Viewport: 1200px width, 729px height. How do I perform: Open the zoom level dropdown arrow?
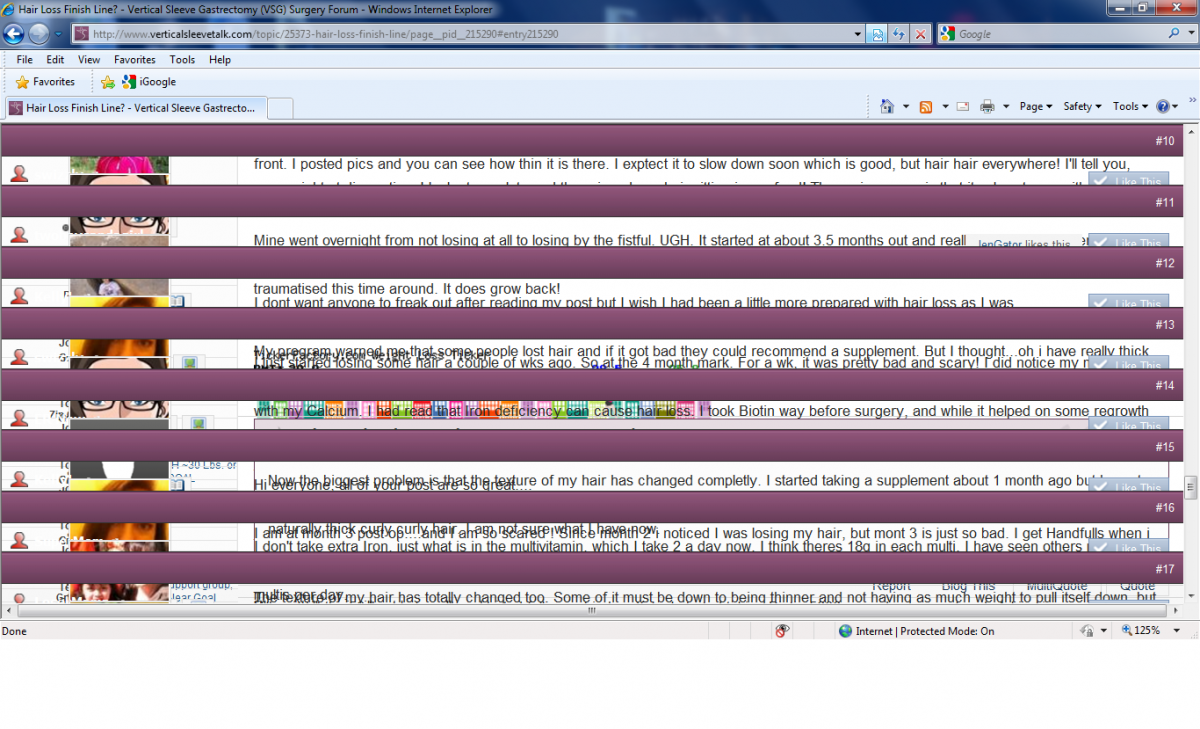(1177, 631)
